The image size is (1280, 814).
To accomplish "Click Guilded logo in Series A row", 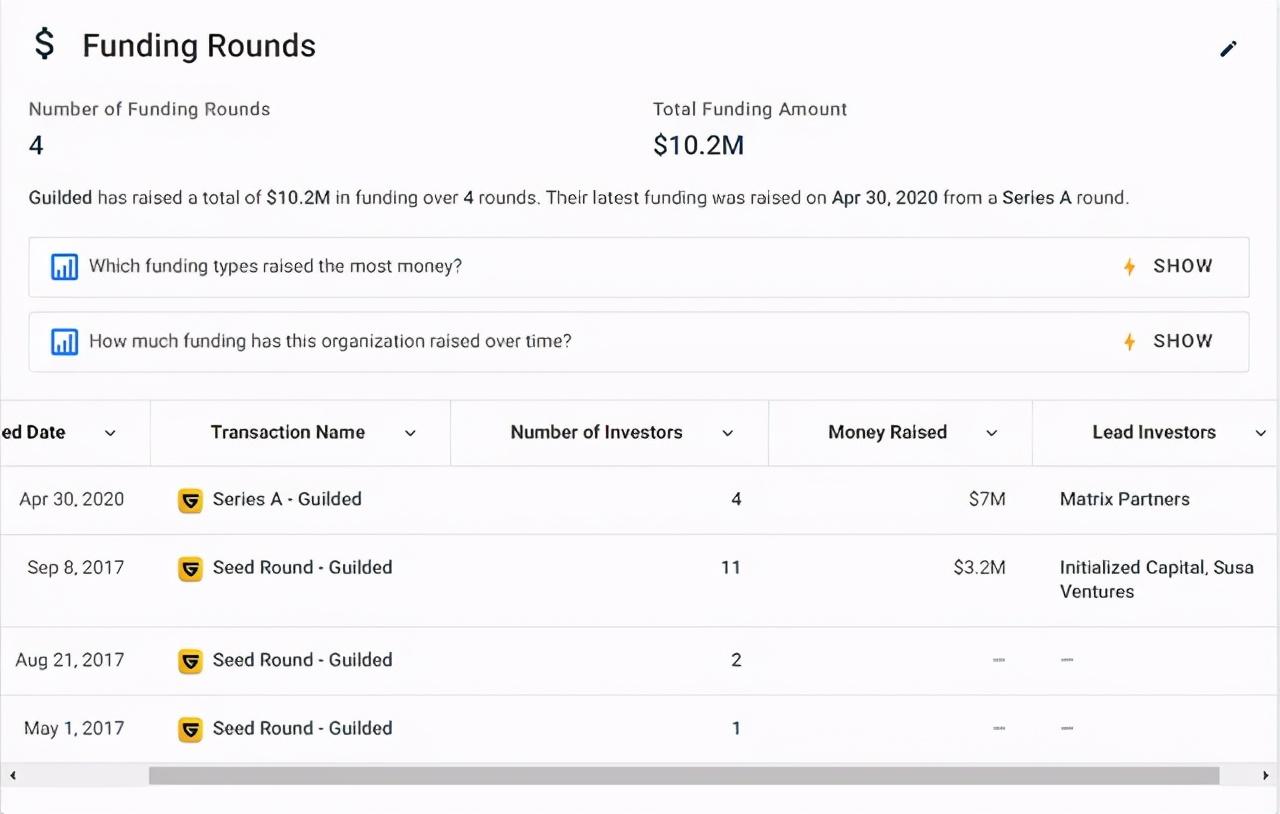I will click(190, 500).
